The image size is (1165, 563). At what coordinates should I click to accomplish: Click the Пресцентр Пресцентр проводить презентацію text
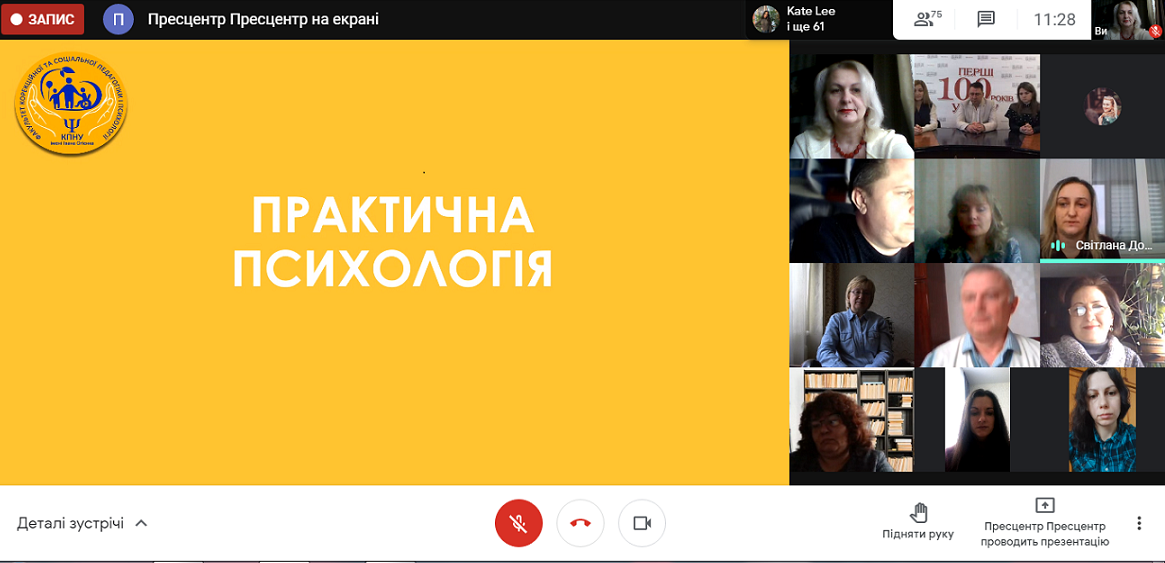[1044, 534]
